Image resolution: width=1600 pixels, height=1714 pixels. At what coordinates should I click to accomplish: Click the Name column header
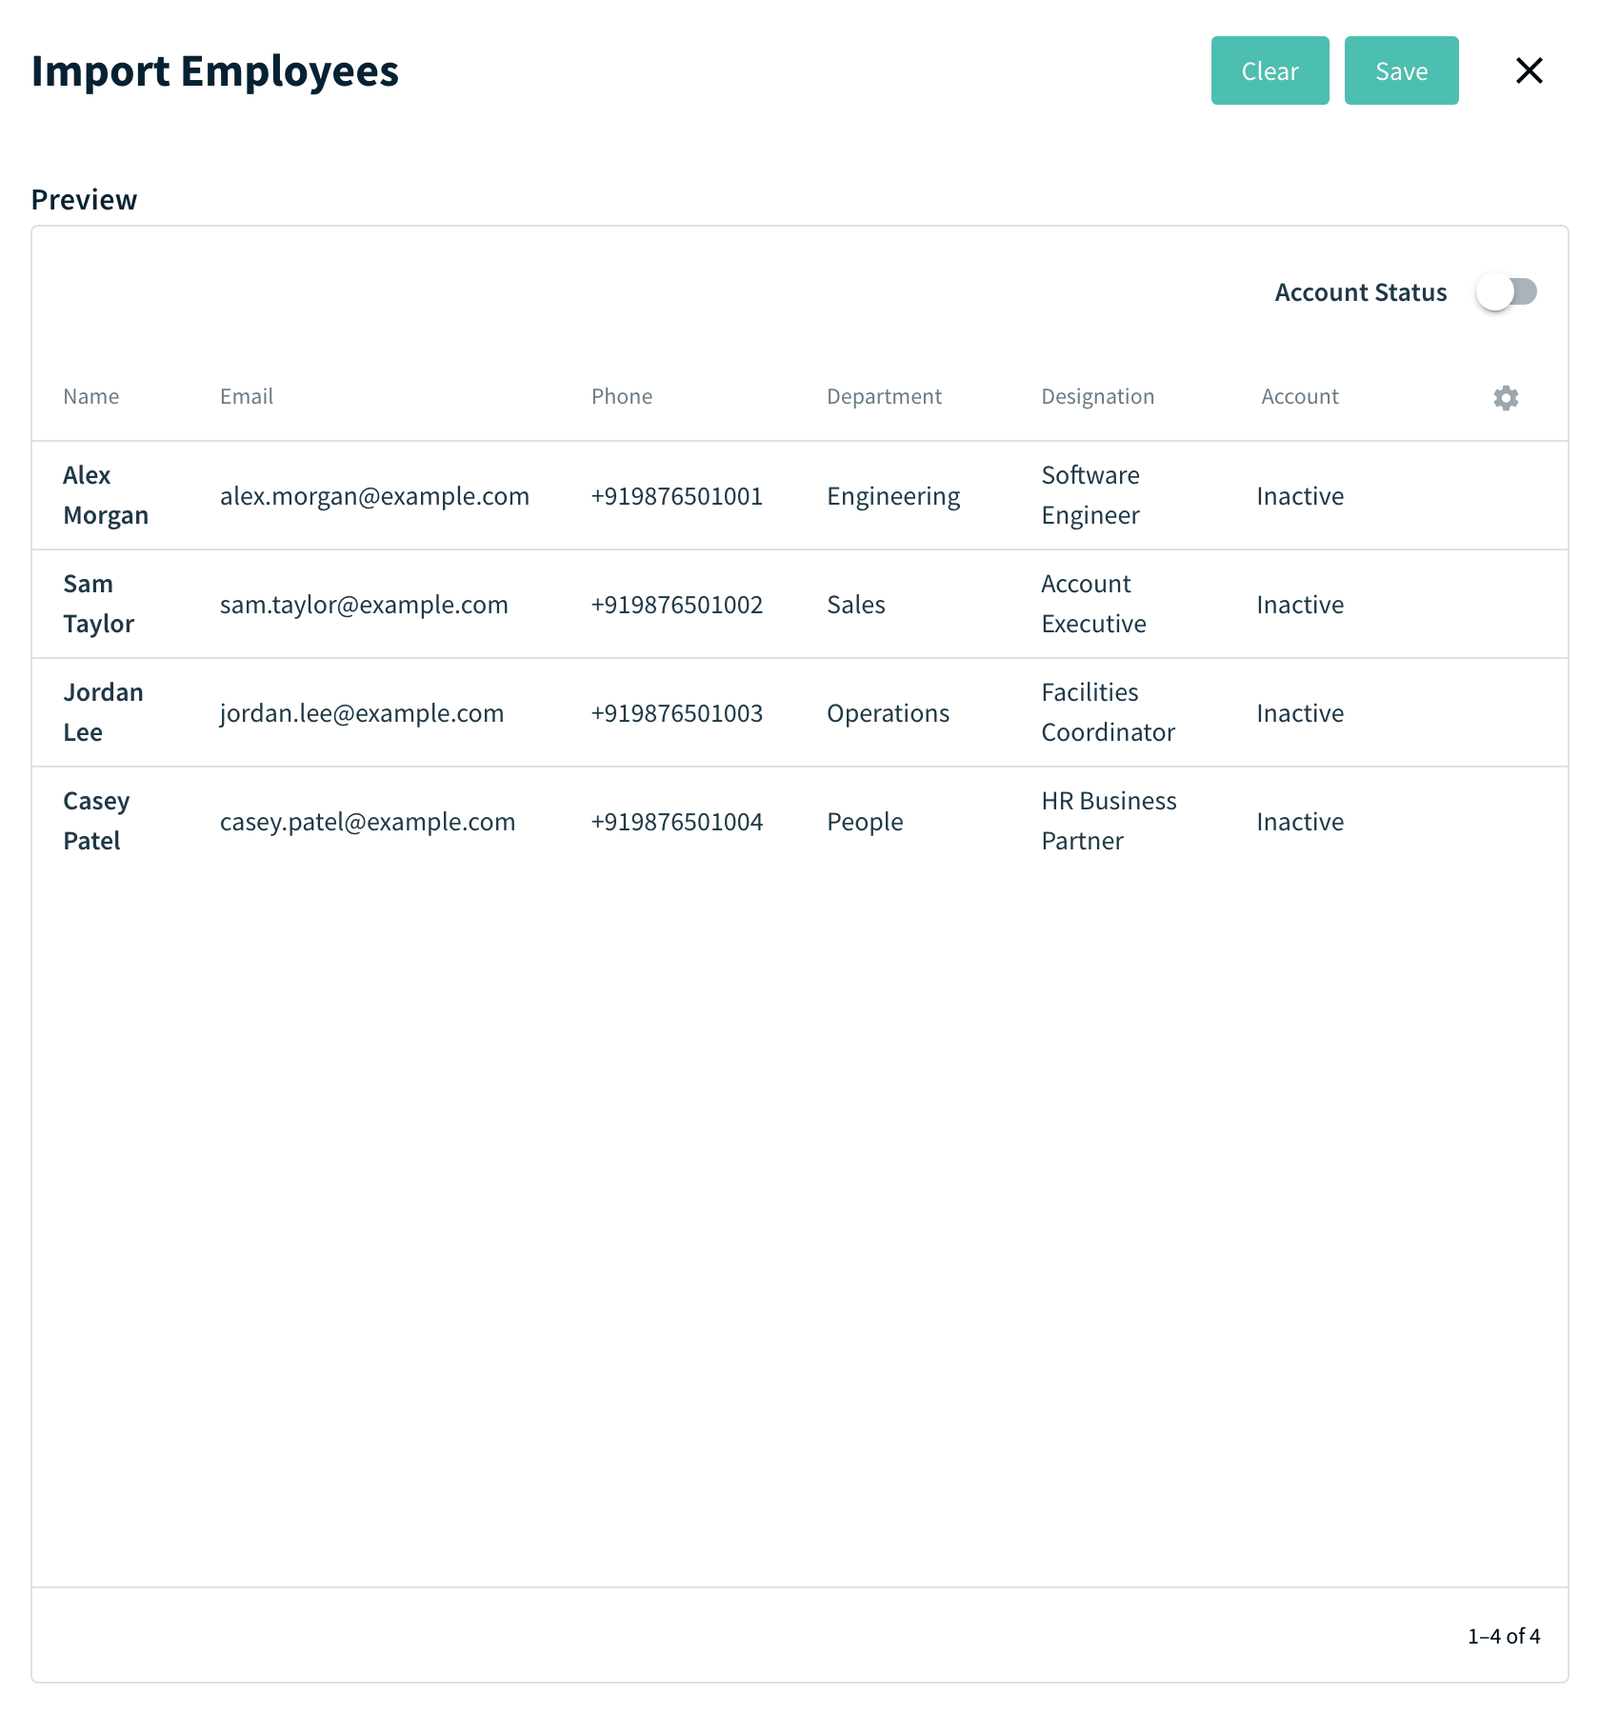coord(91,396)
